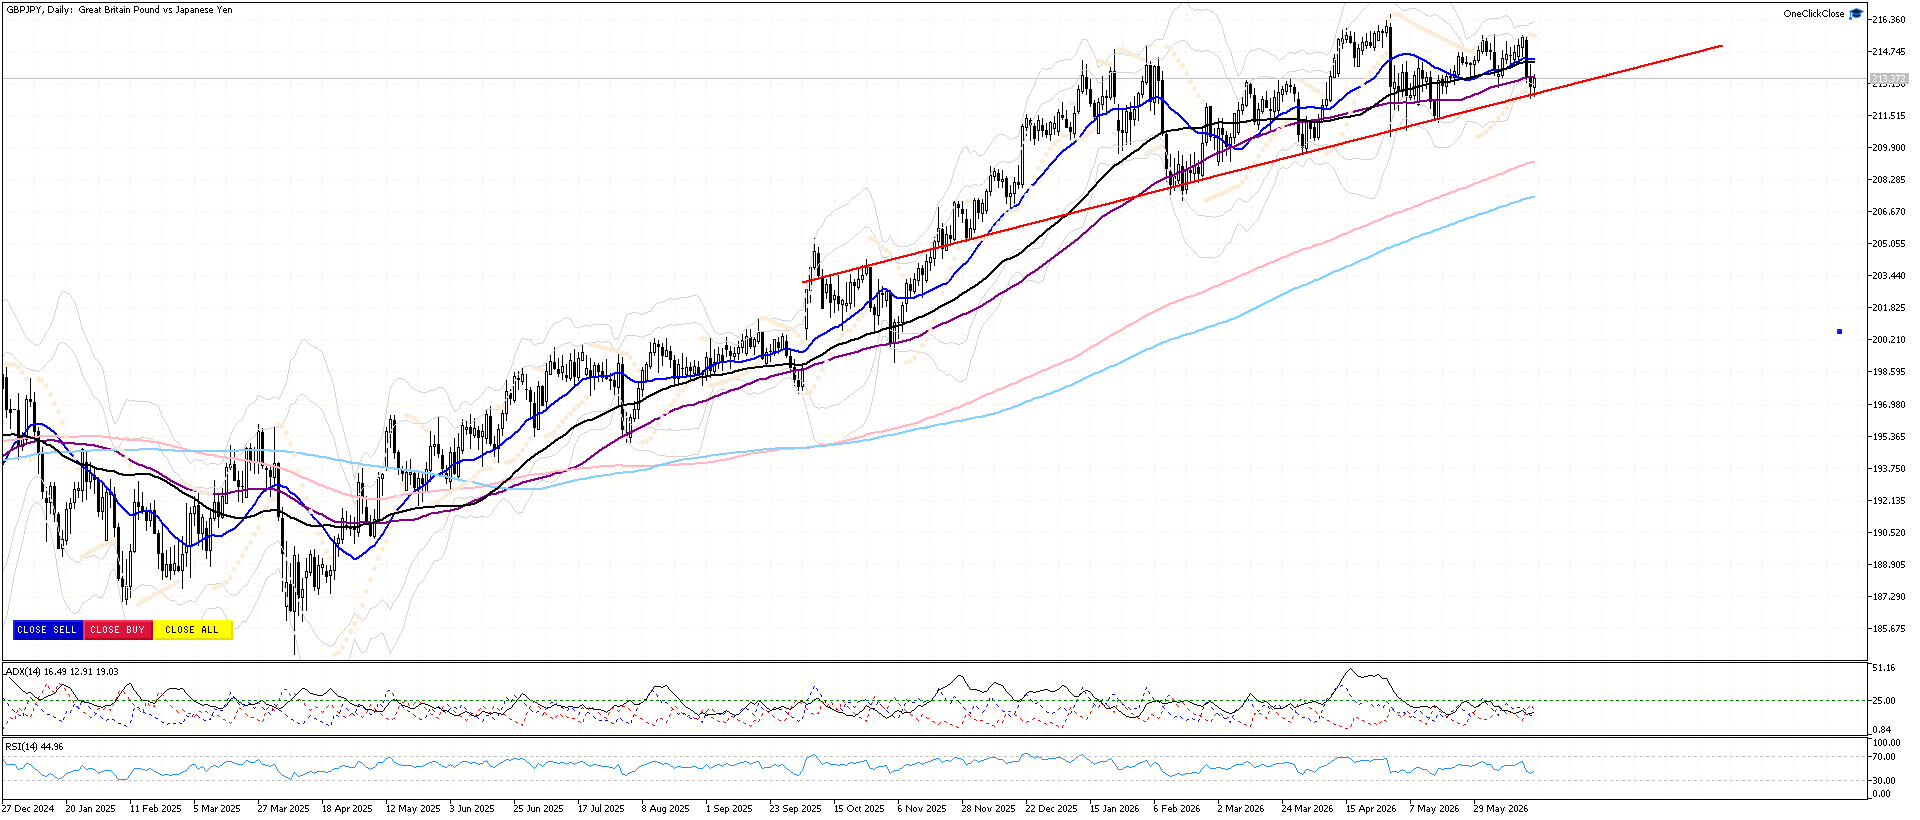Click the 8 Aug 2025 date label
1920x820 pixels.
click(x=666, y=809)
